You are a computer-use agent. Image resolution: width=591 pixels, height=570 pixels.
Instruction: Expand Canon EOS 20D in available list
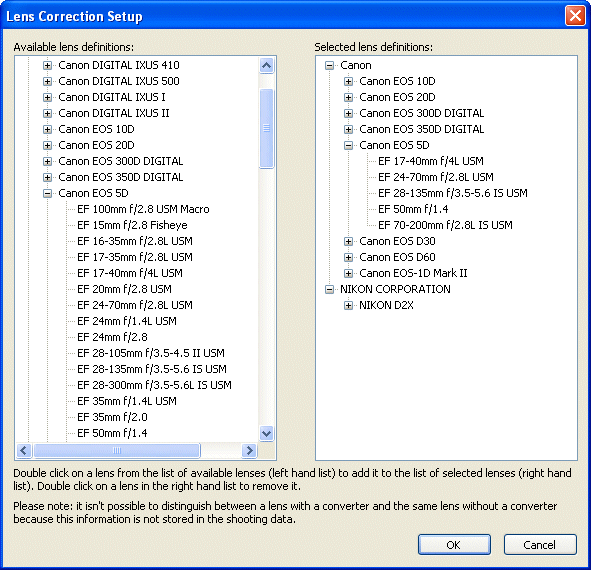(47, 145)
